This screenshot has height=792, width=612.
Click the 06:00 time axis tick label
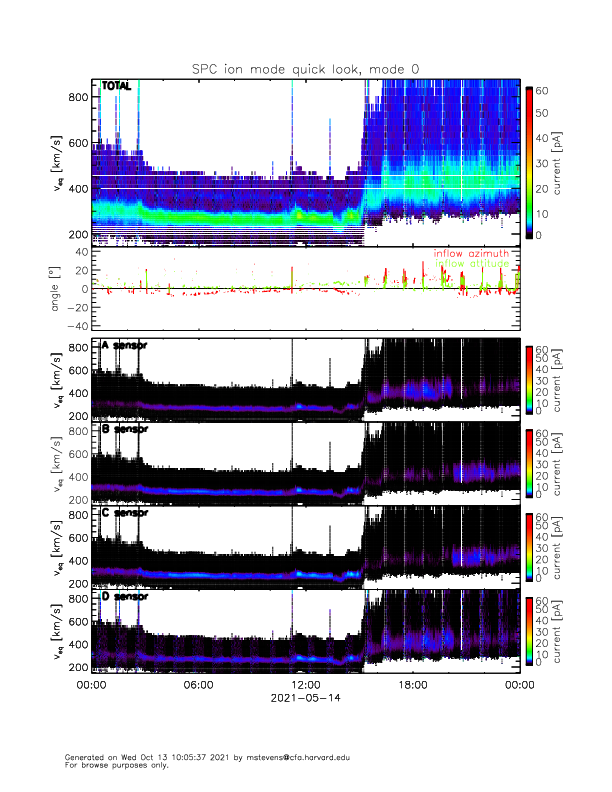click(198, 685)
